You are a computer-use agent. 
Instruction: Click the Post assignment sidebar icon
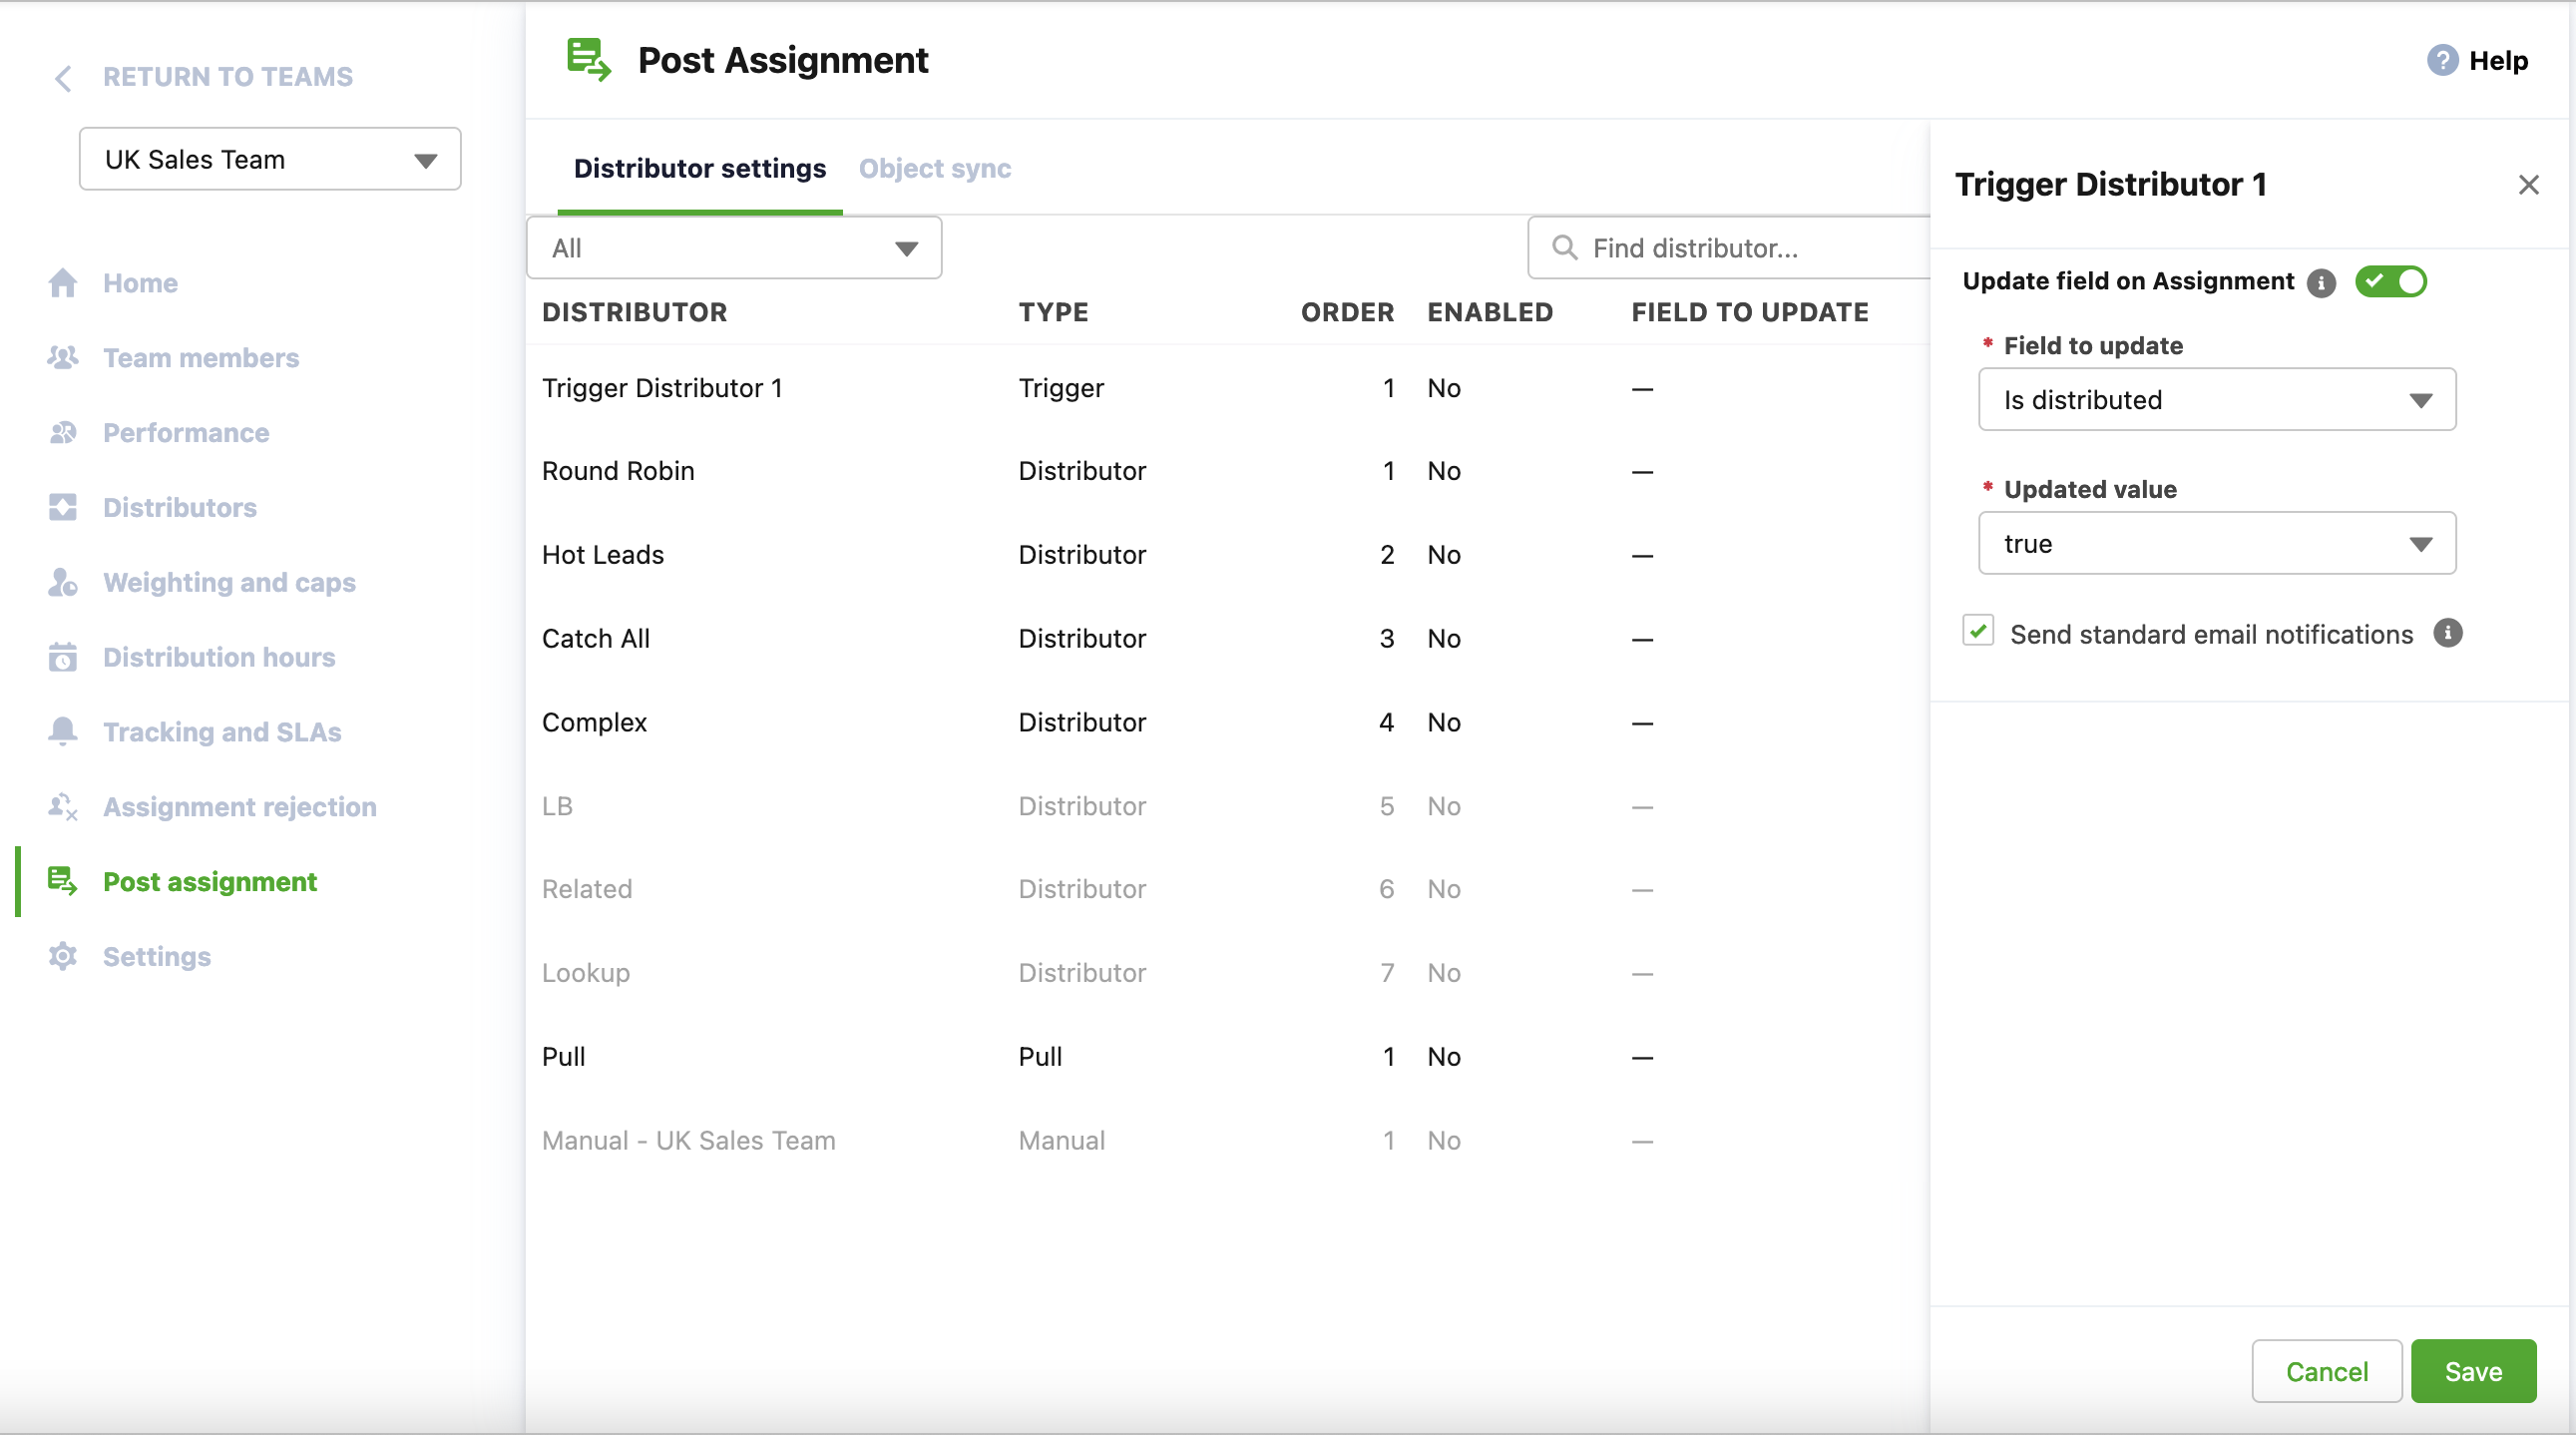click(x=63, y=881)
